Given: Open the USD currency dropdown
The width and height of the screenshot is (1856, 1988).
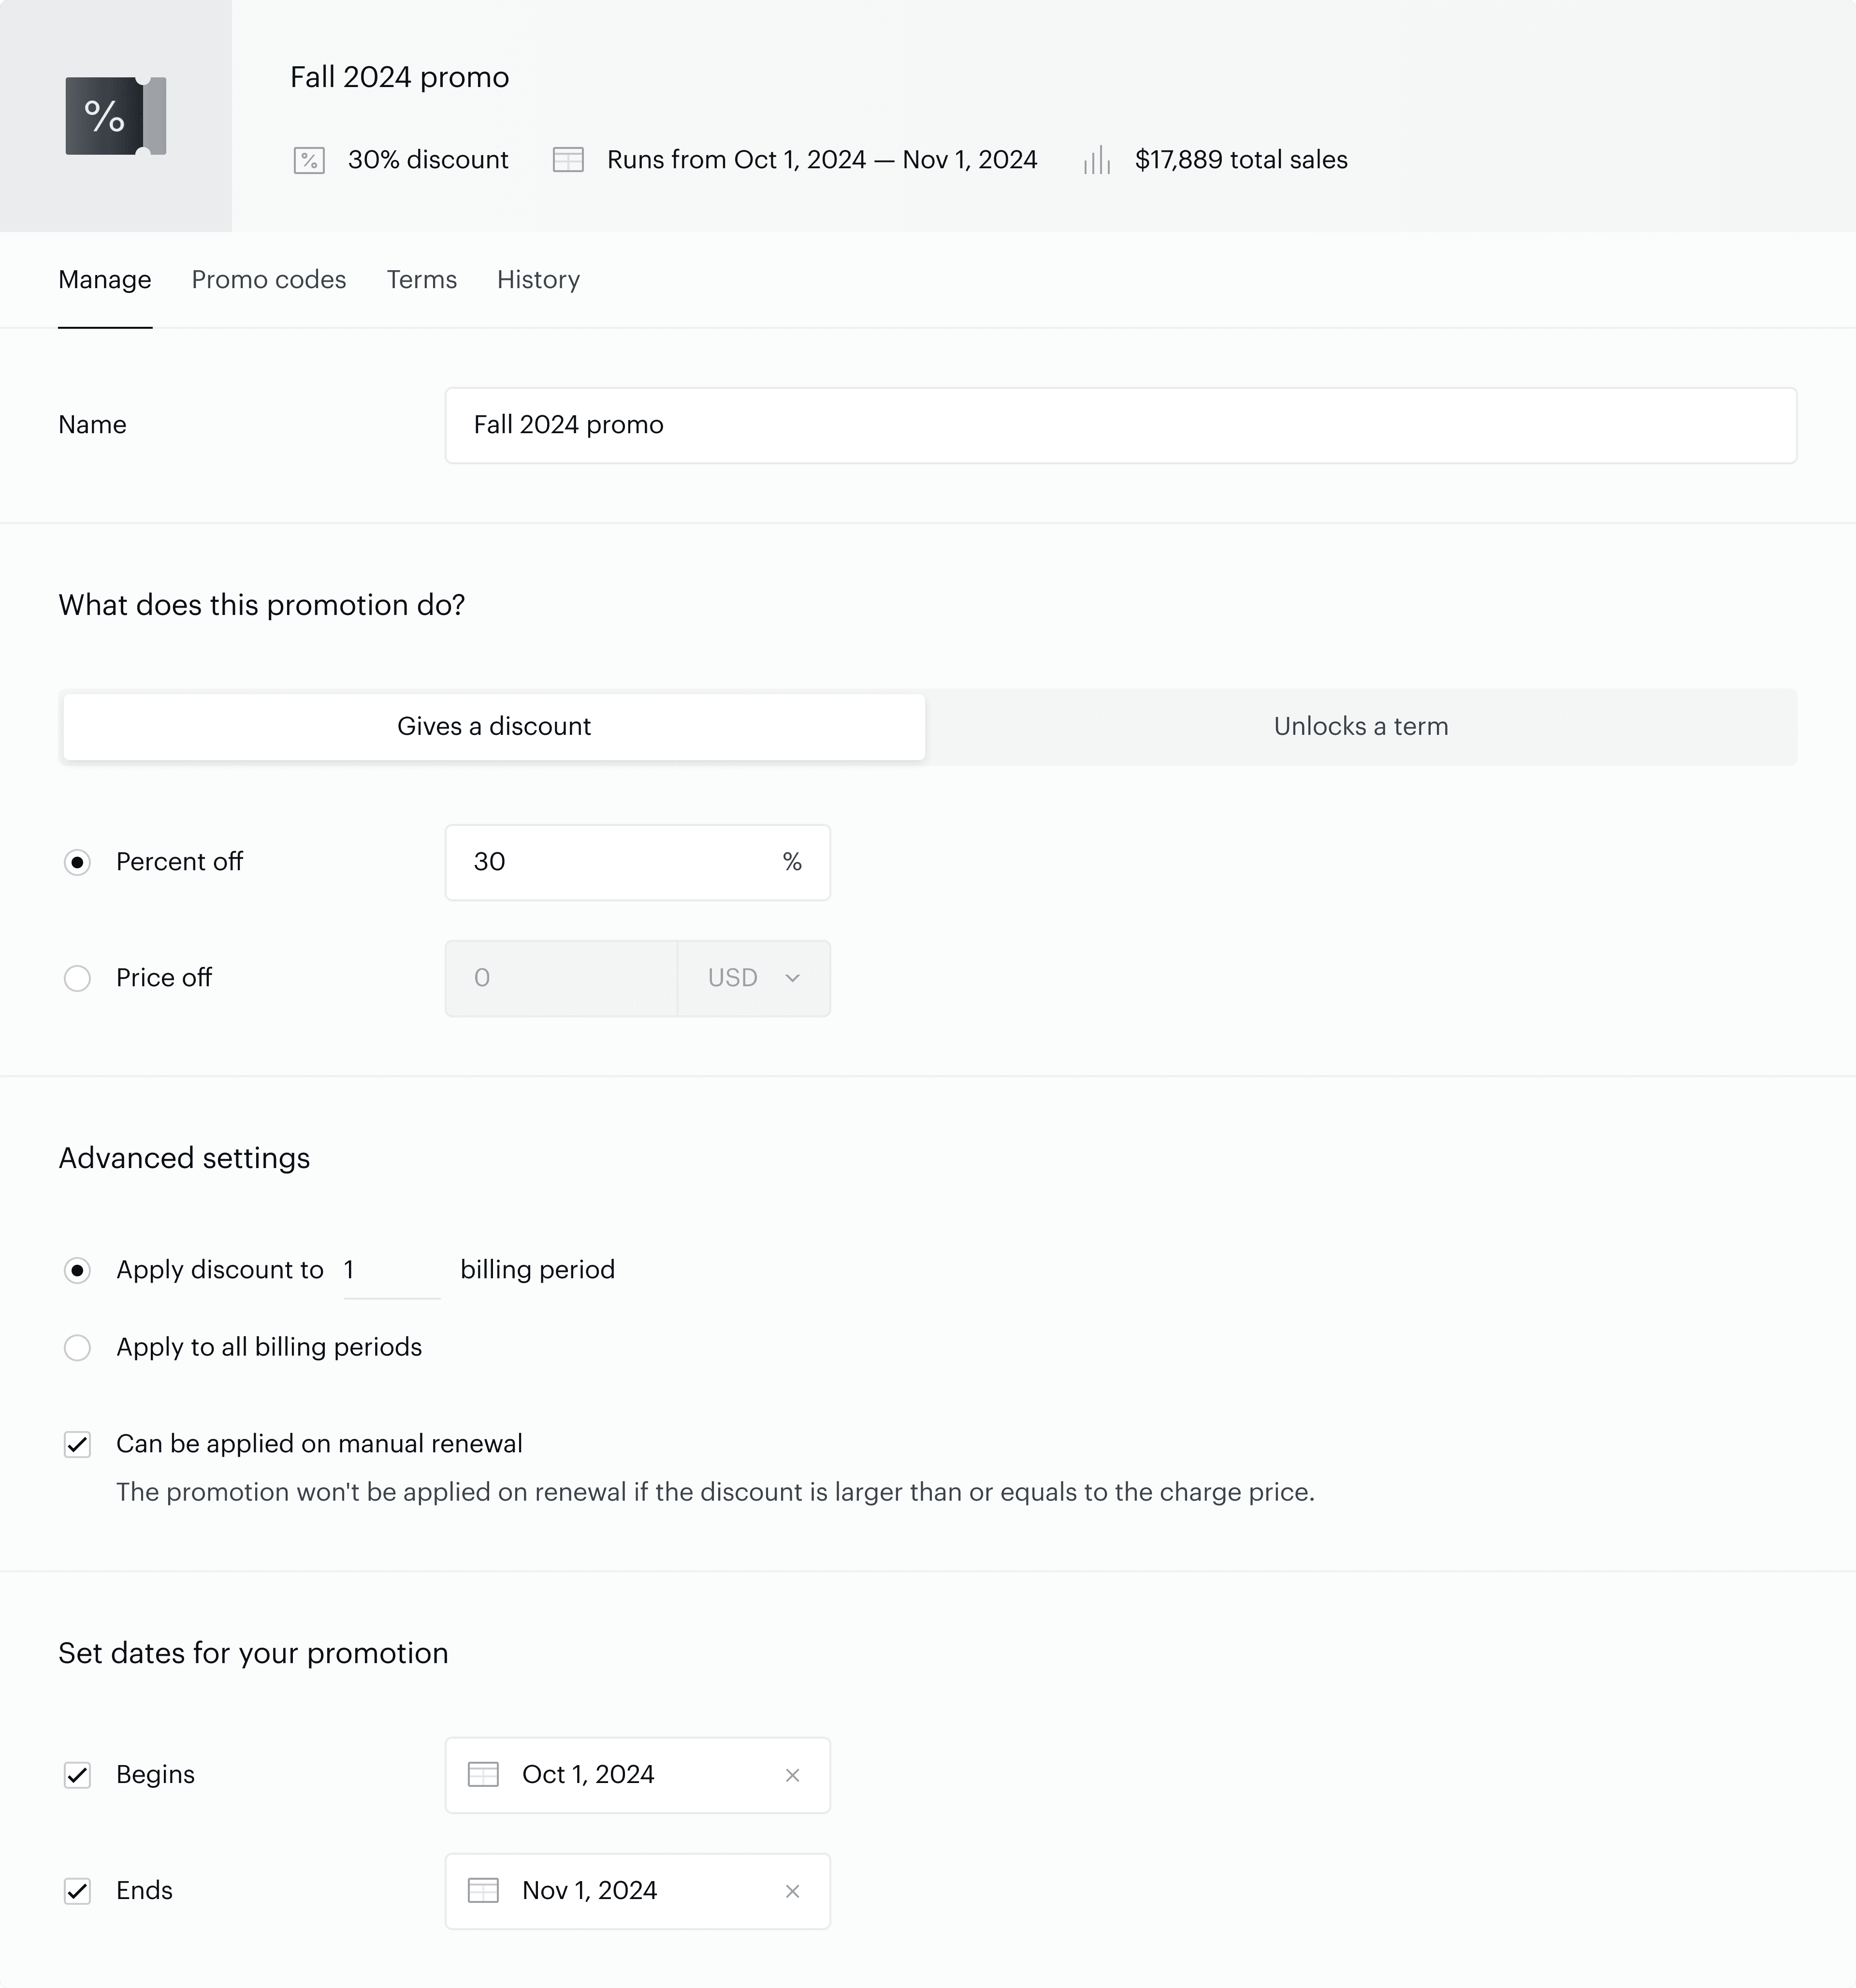Looking at the screenshot, I should pos(753,978).
